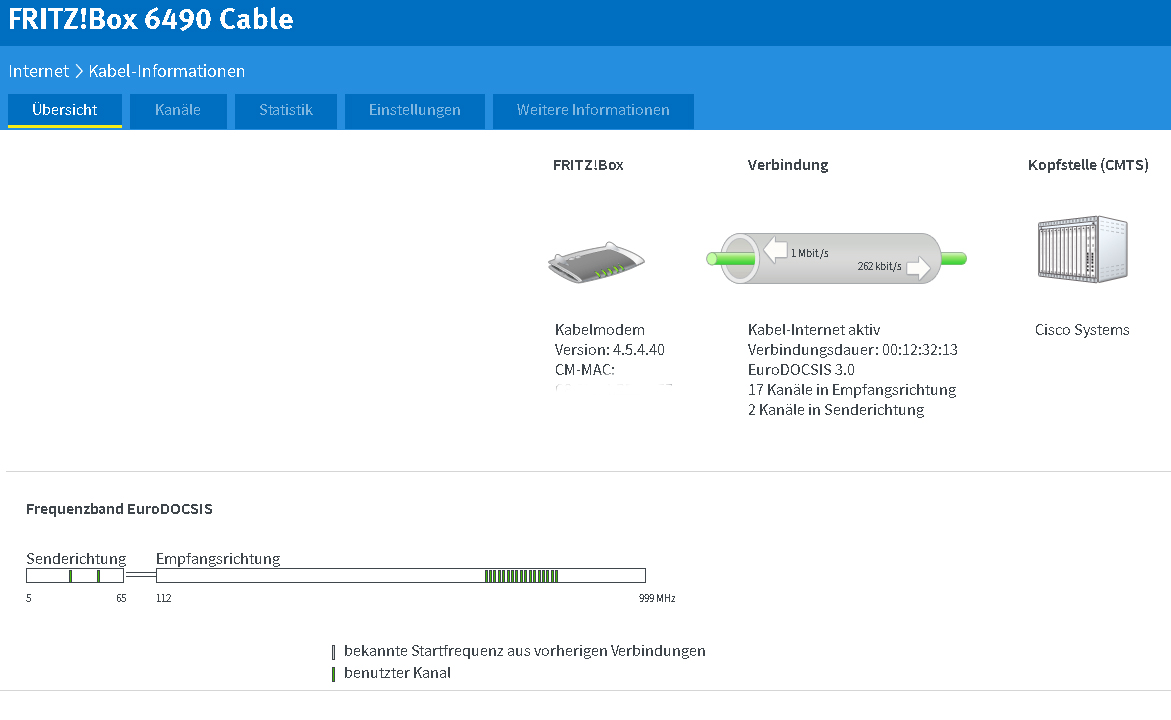Click the 'benutzter Kanal' legend marker
This screenshot has height=720, width=1171.
click(x=333, y=674)
